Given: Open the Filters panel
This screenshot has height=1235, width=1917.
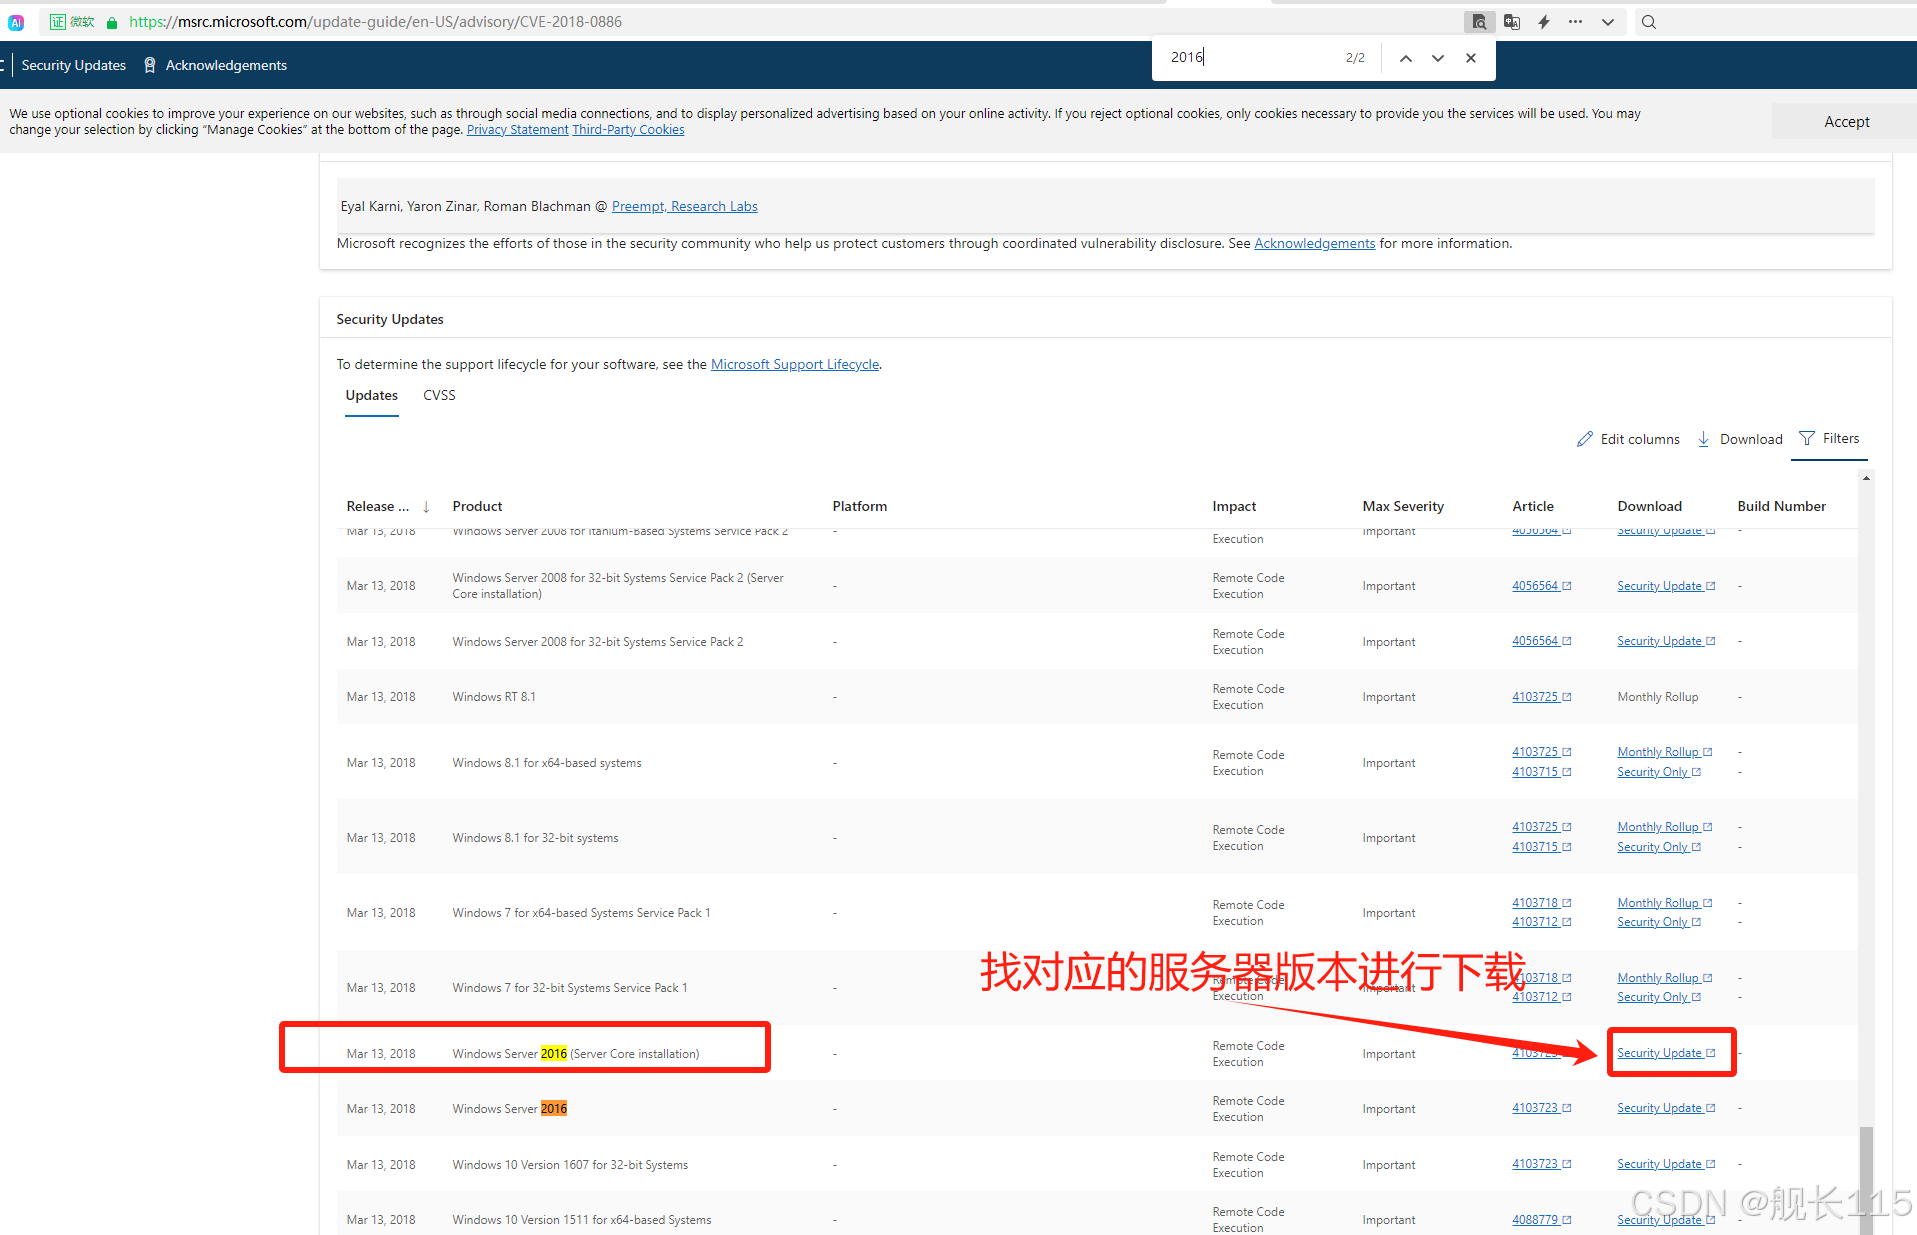Looking at the screenshot, I should pyautogui.click(x=1829, y=438).
